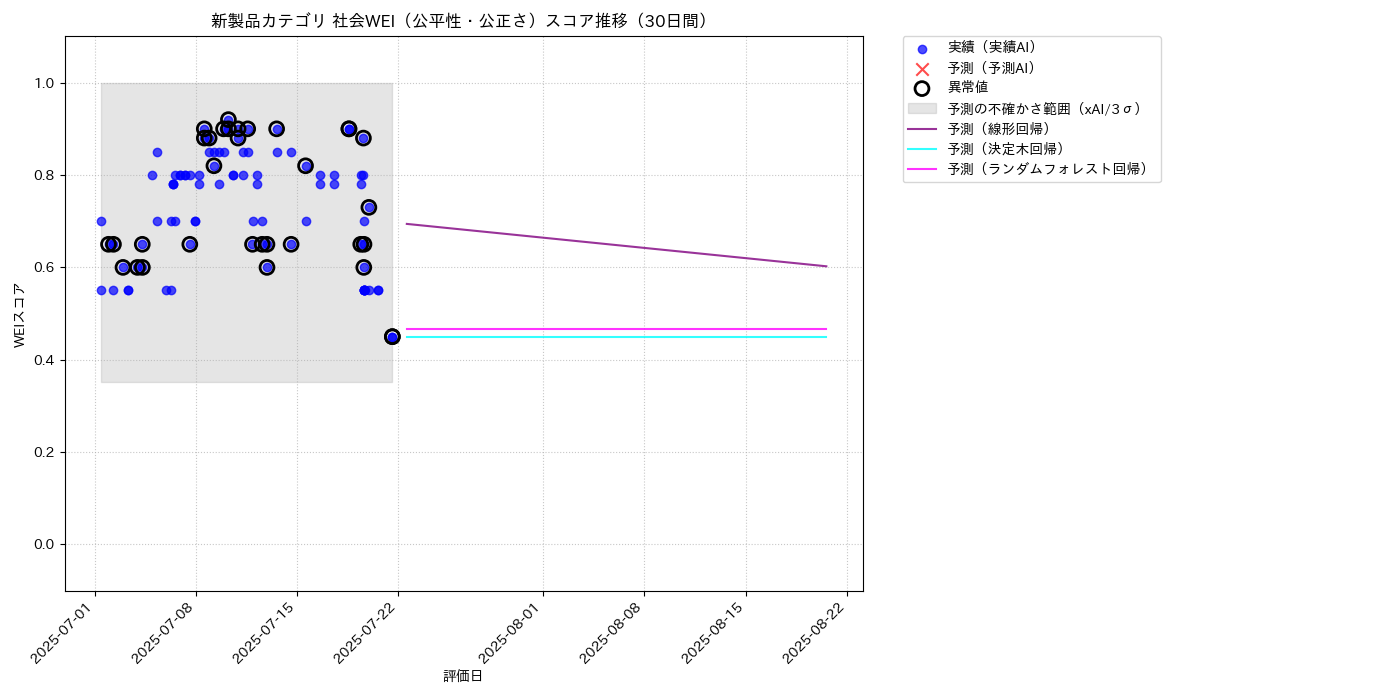This screenshot has height=700, width=1400.
Task: Click y-axis tick value 0.4
Action: click(44, 360)
